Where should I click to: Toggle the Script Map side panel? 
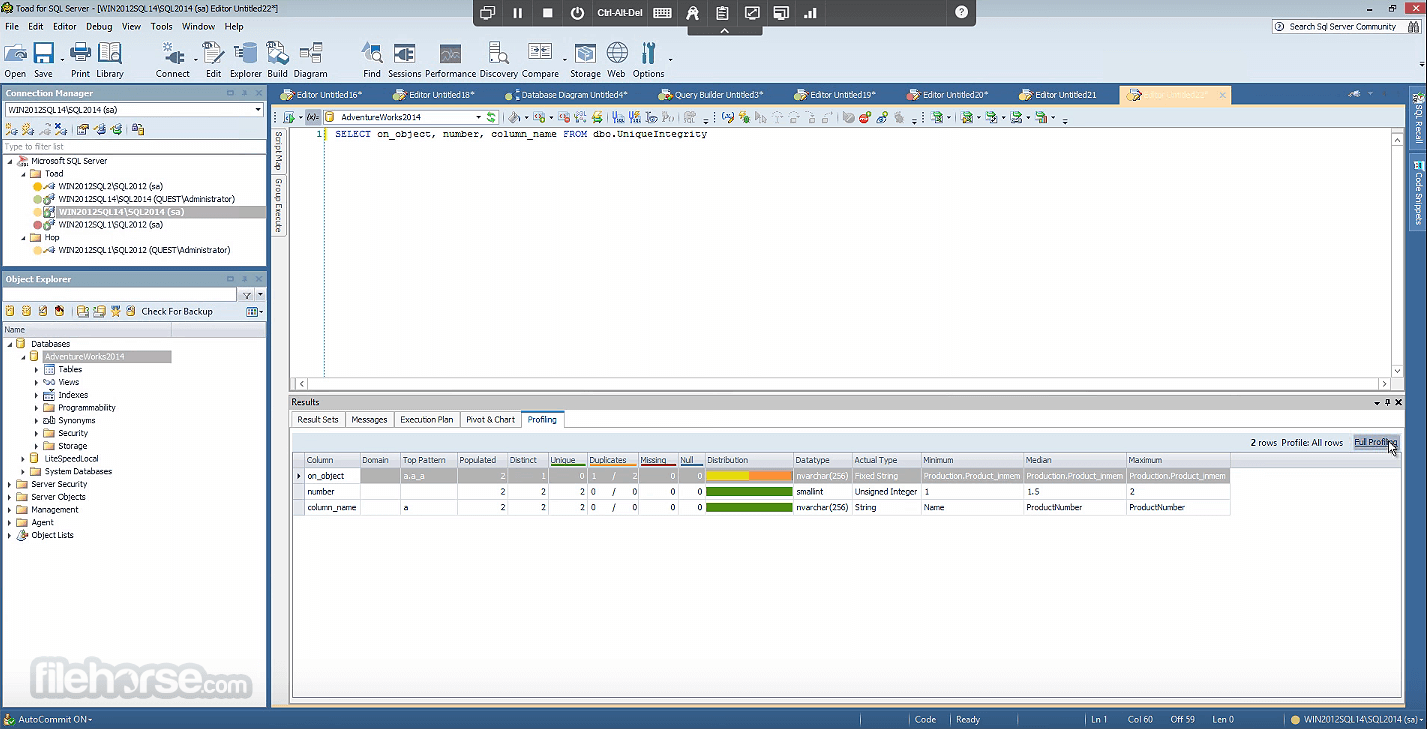tap(279, 151)
